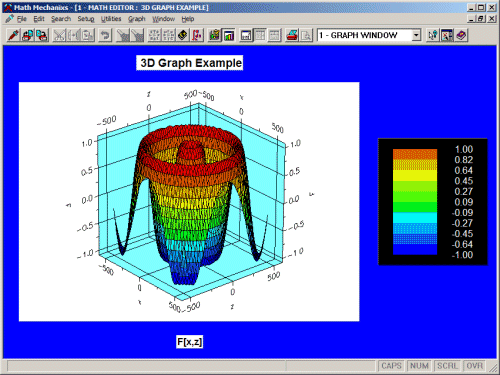Screen dimensions: 500x375
Task: Toggle the CAPS indicator in status bar
Action: tap(391, 366)
